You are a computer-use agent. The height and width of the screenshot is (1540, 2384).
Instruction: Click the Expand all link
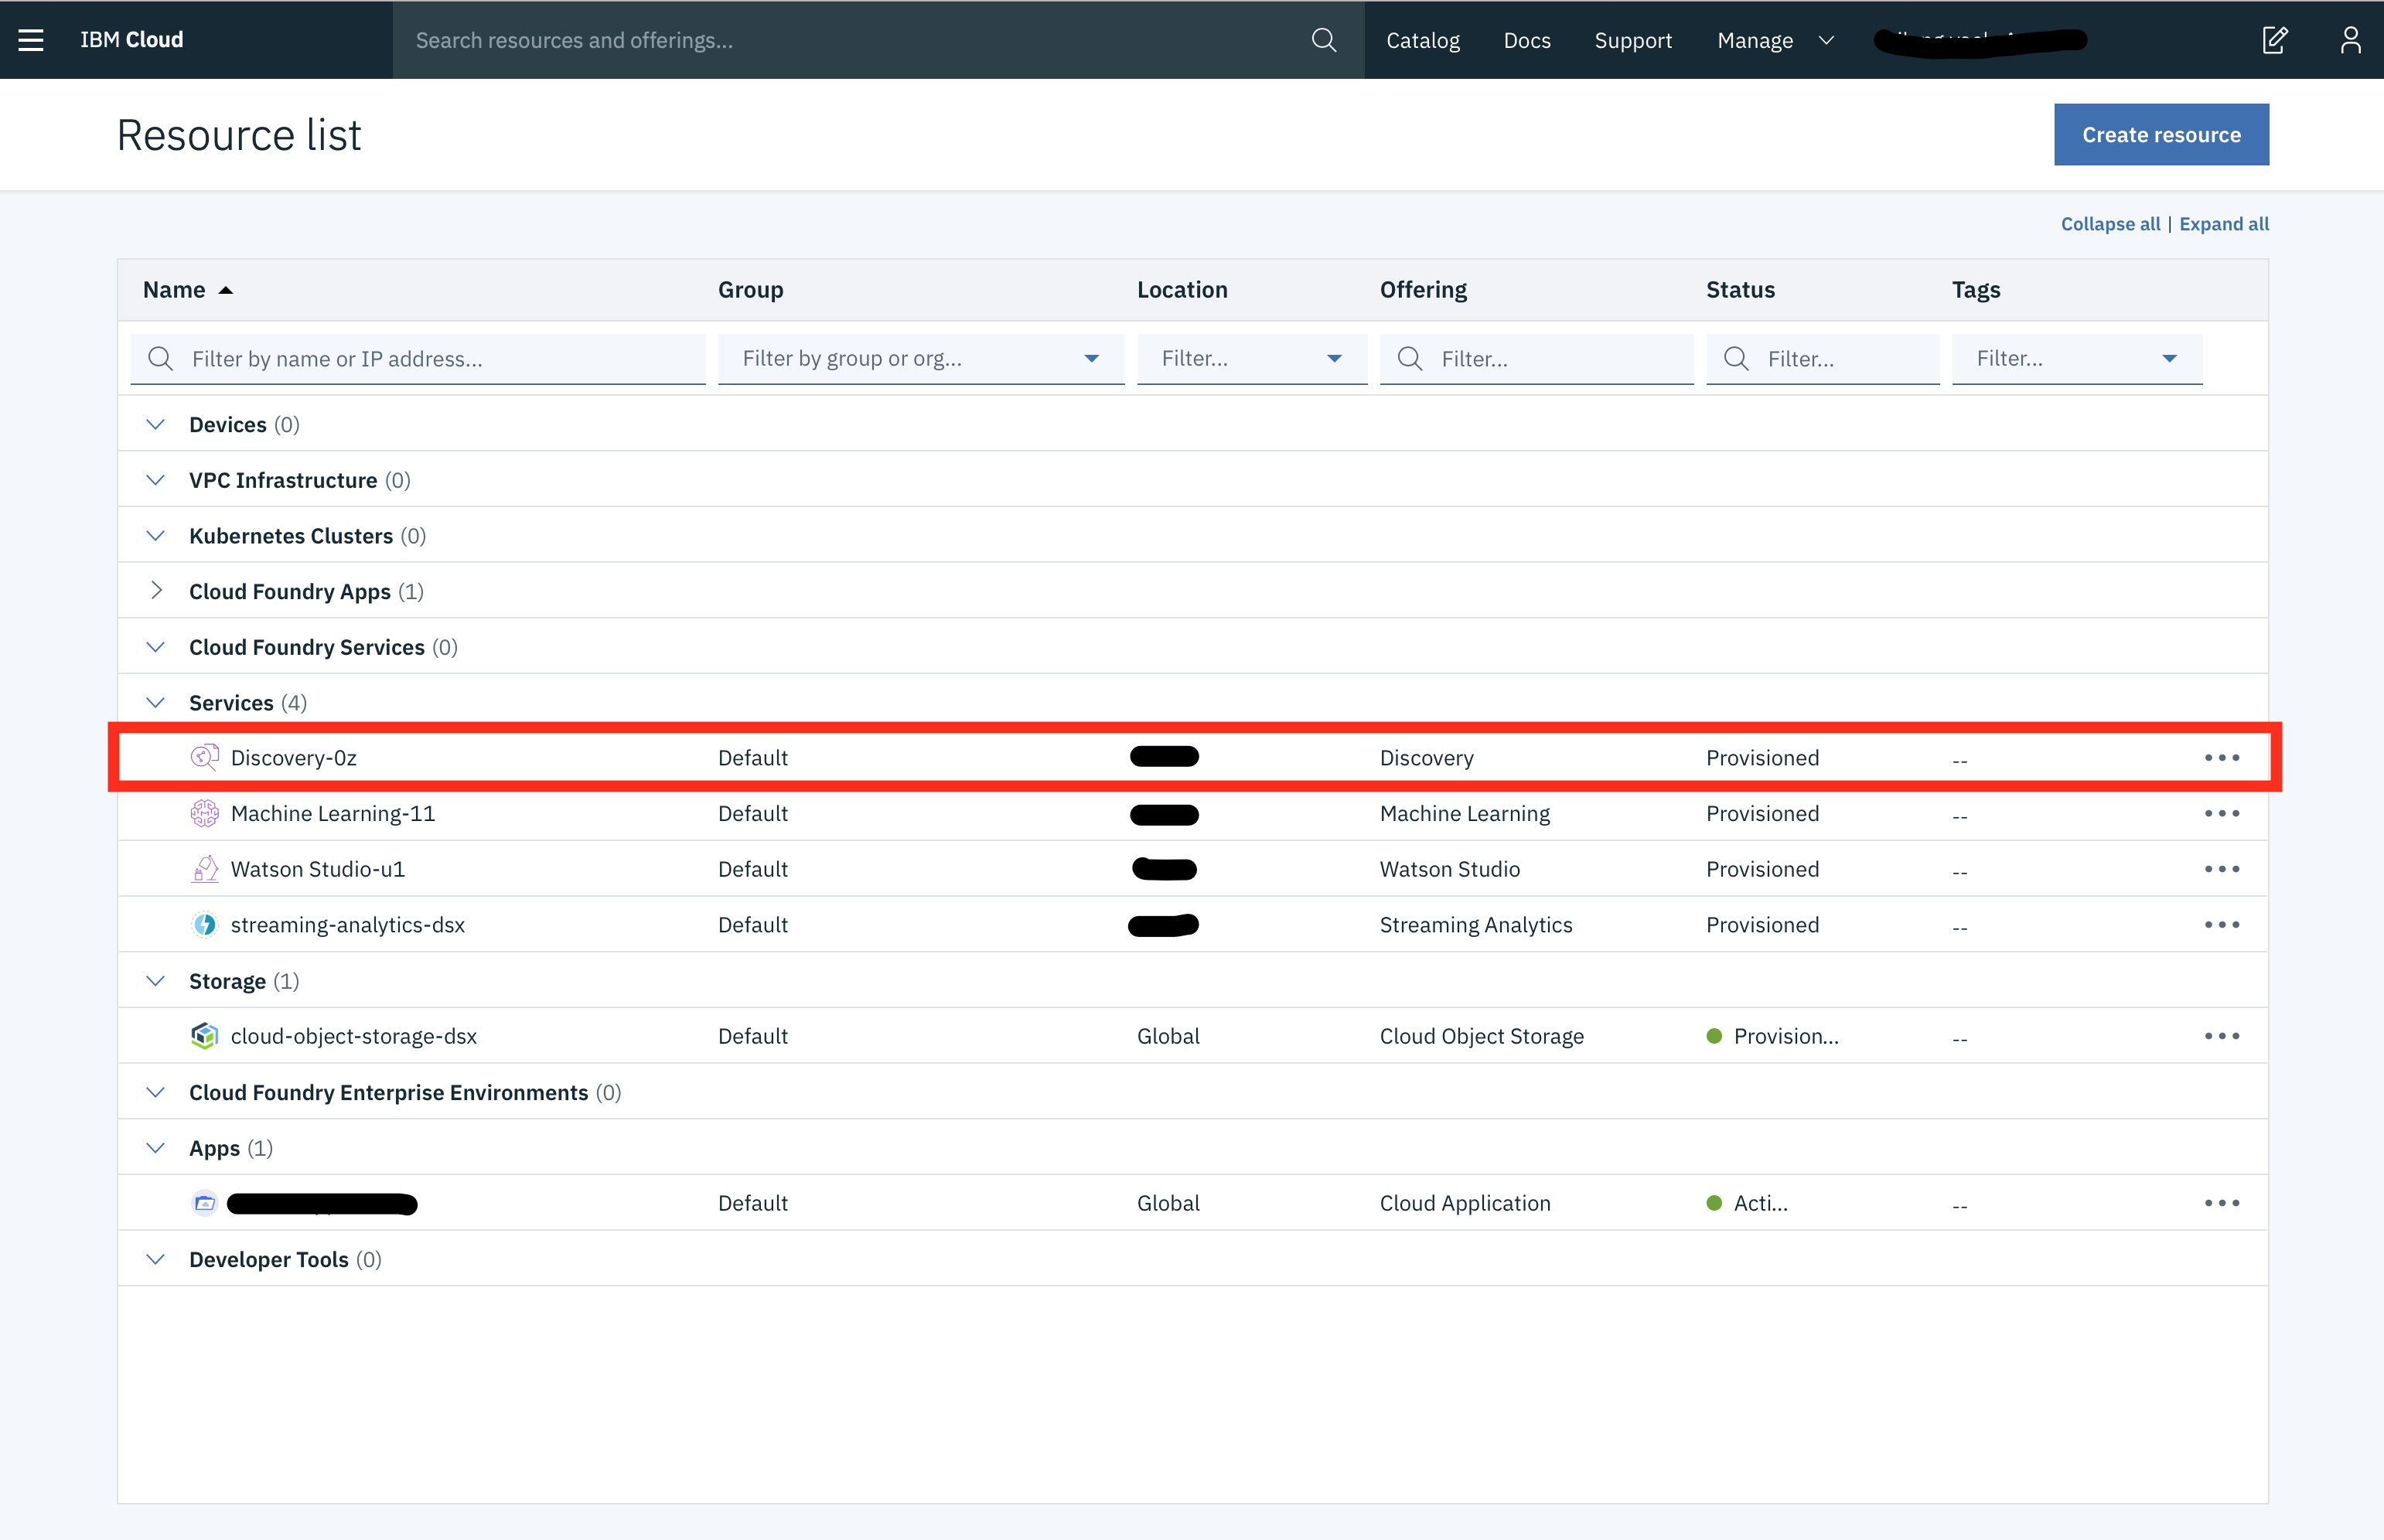[2224, 223]
